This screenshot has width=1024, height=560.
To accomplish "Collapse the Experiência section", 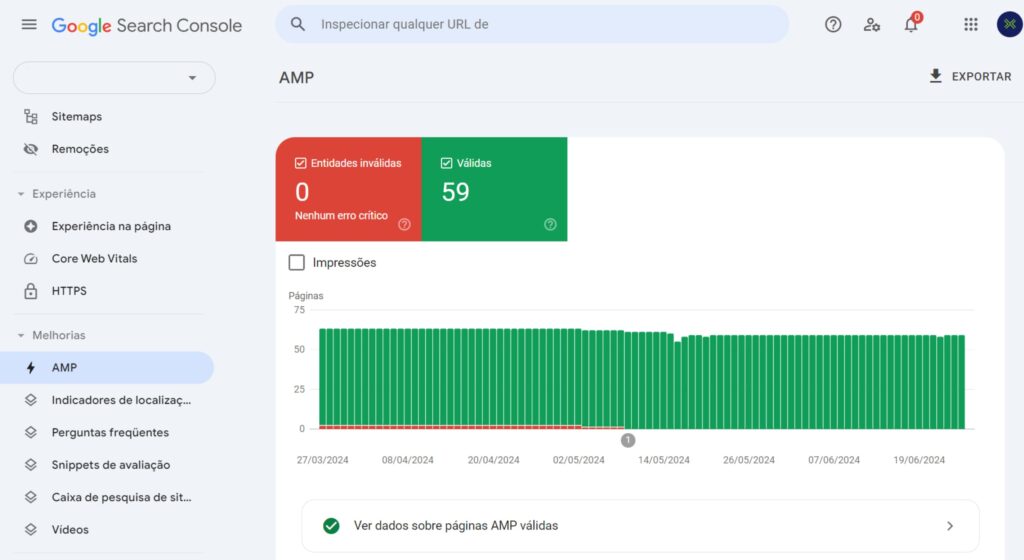I will pyautogui.click(x=21, y=194).
